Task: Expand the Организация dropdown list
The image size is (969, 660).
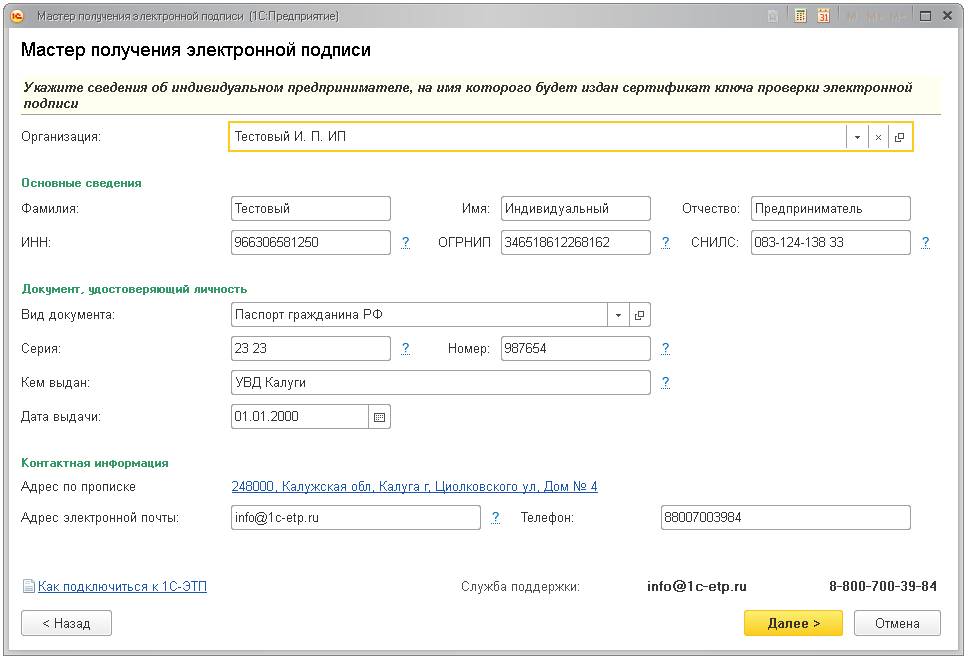Action: (x=857, y=137)
